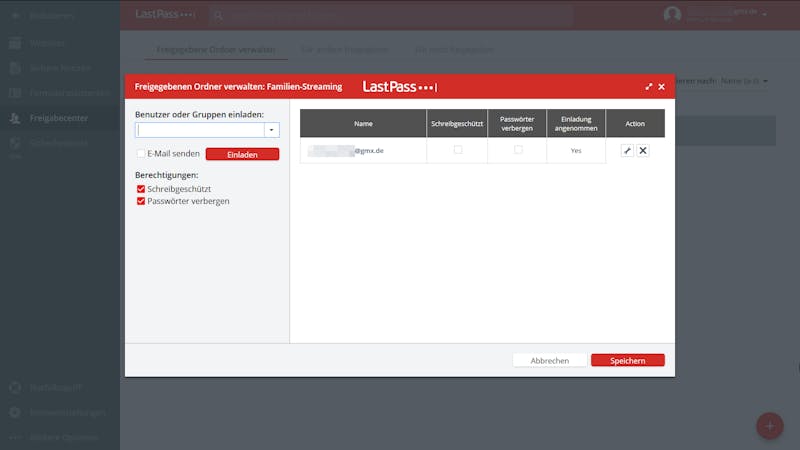The image size is (800, 450).
Task: Click the Benutzer oder Gruppen einladen label
Action: [x=199, y=115]
